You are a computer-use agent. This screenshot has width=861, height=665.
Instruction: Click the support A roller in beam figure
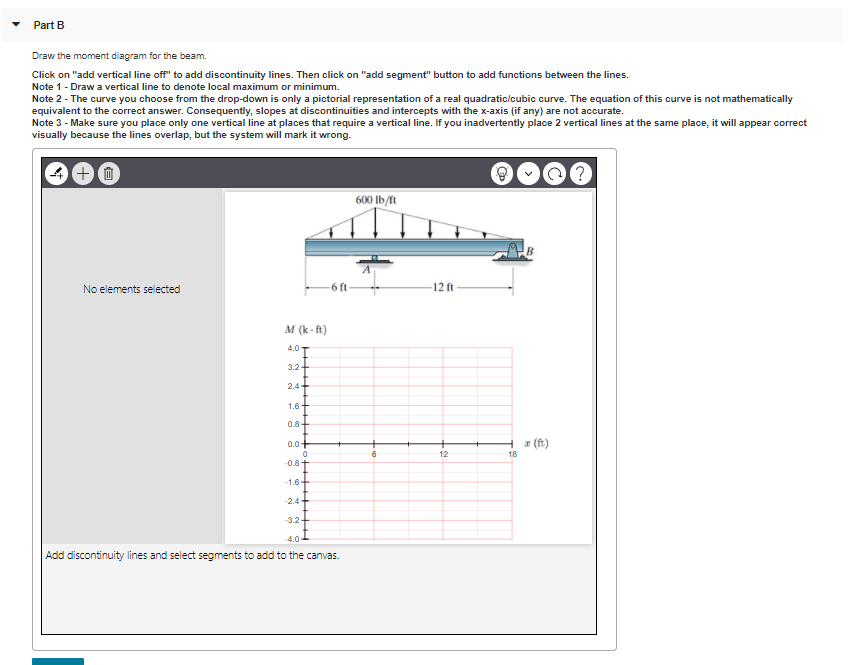pyautogui.click(x=374, y=259)
